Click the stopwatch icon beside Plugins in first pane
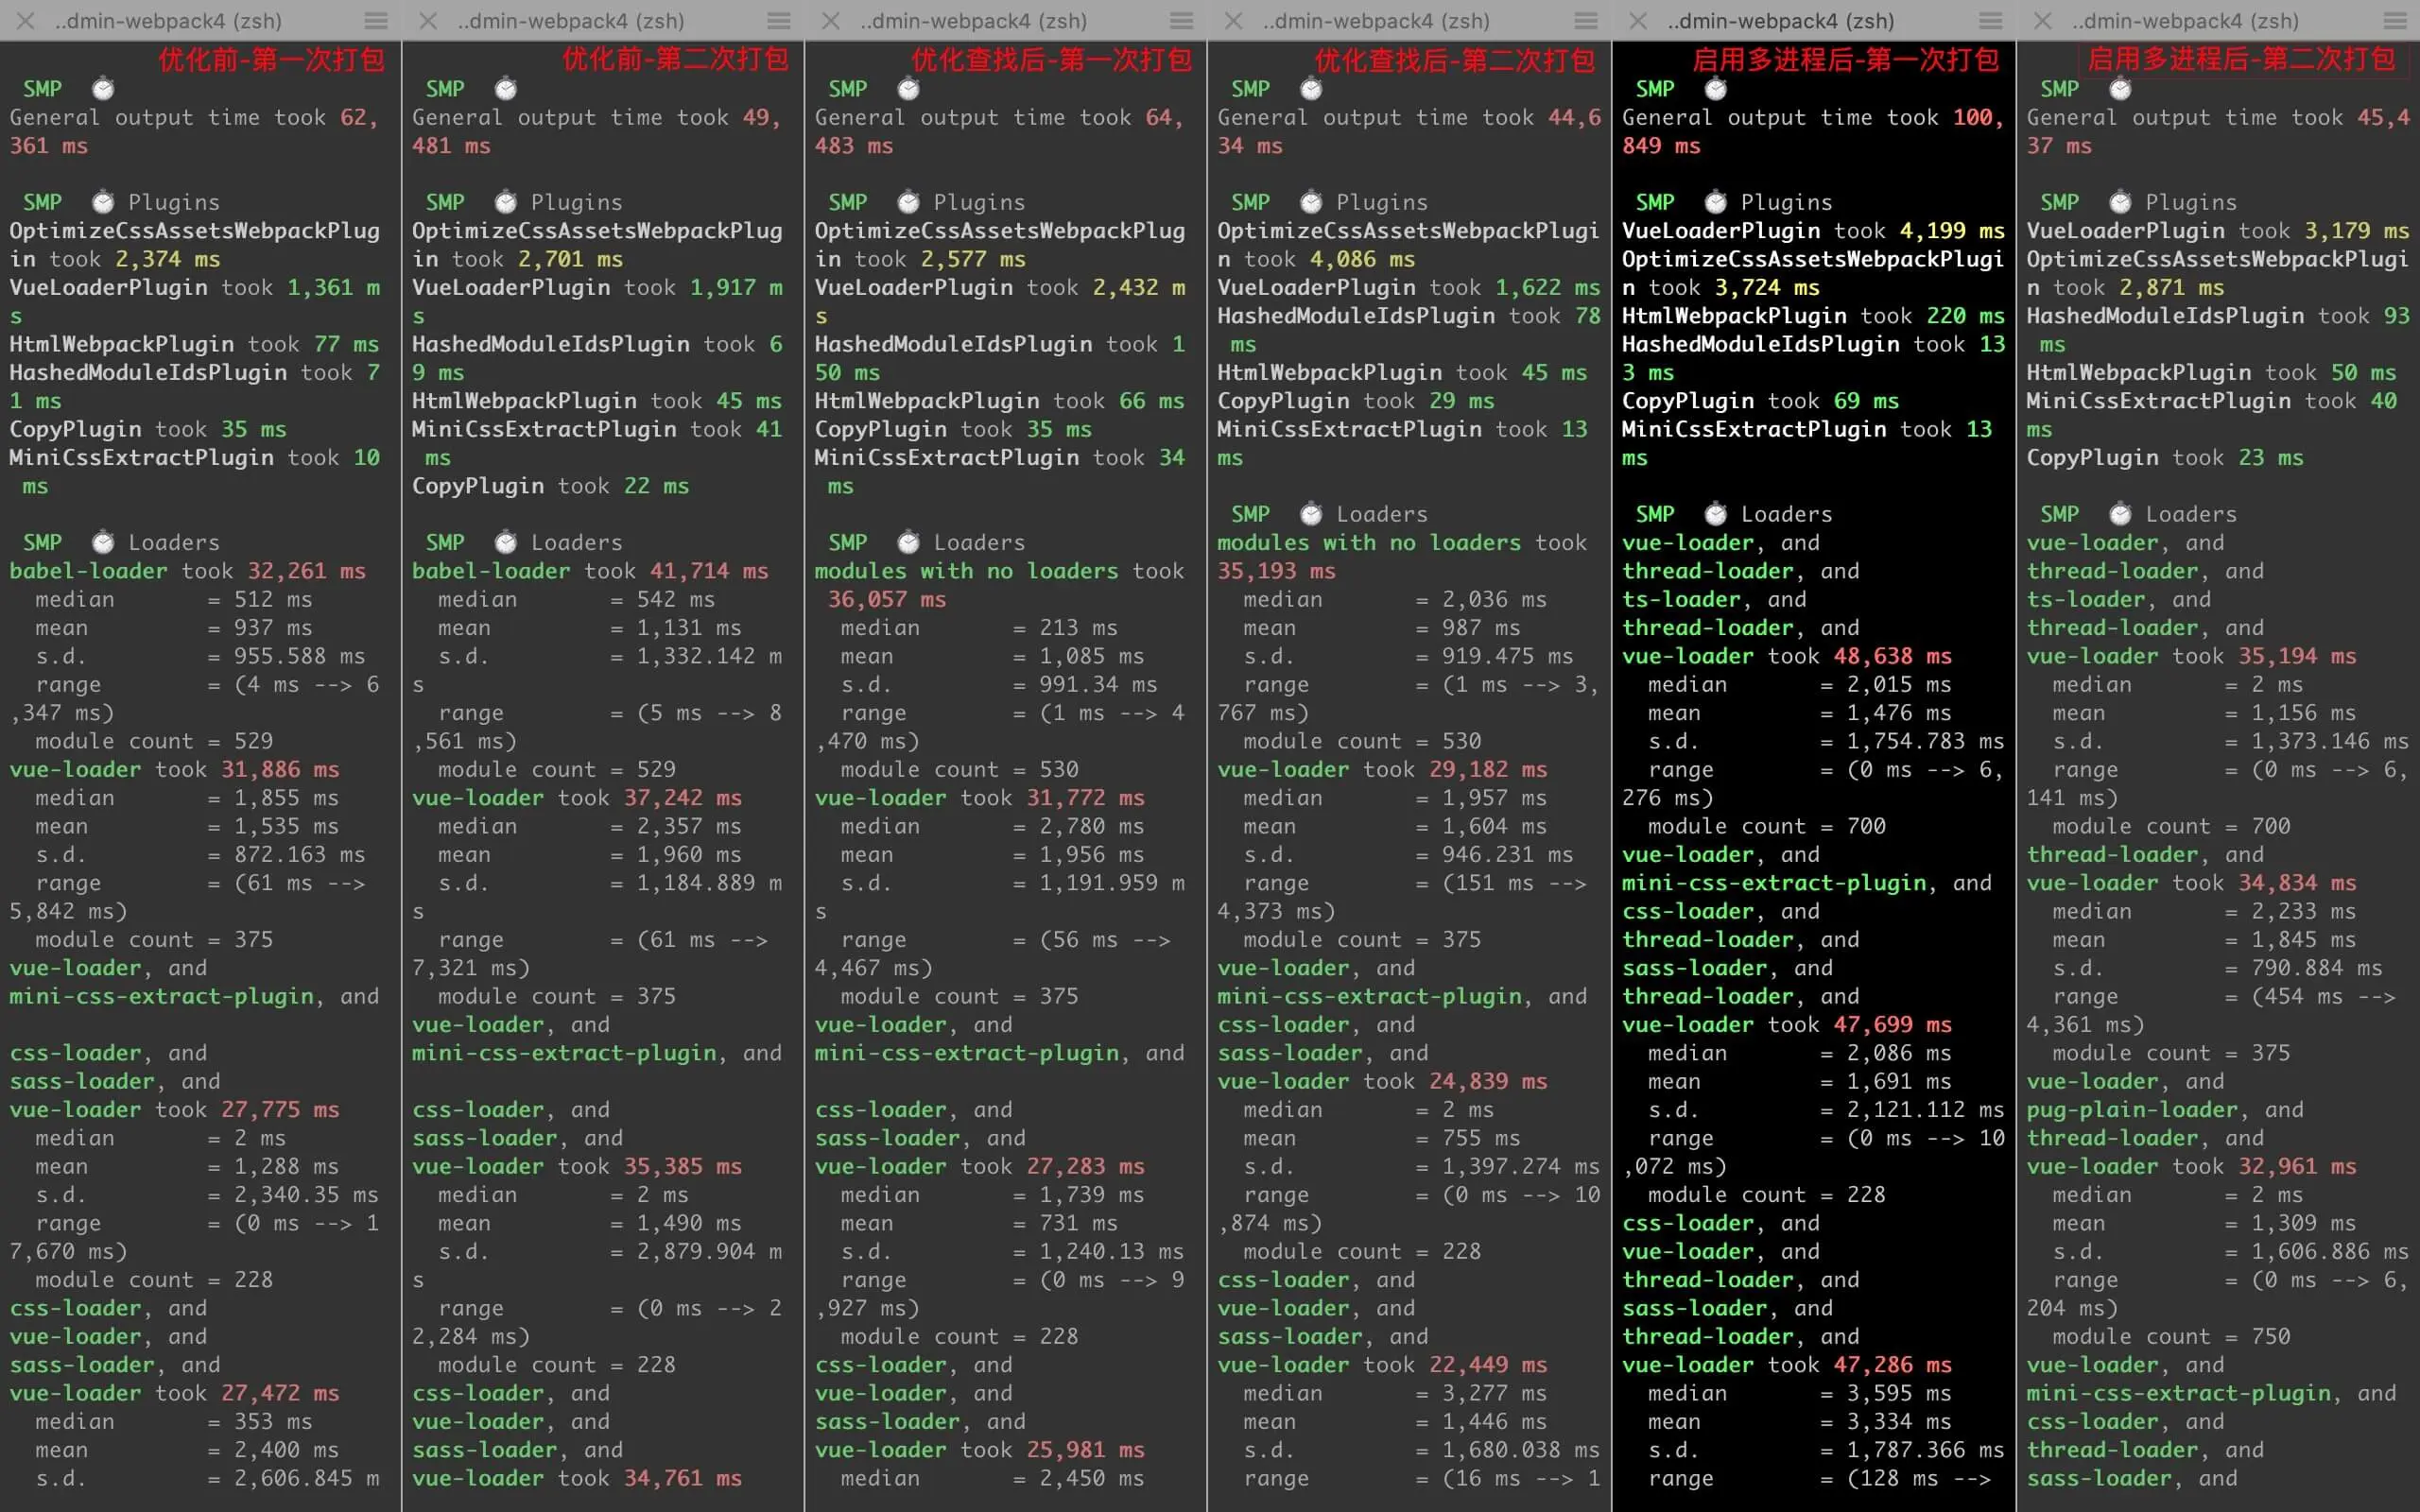This screenshot has height=1512, width=2420. 103,202
